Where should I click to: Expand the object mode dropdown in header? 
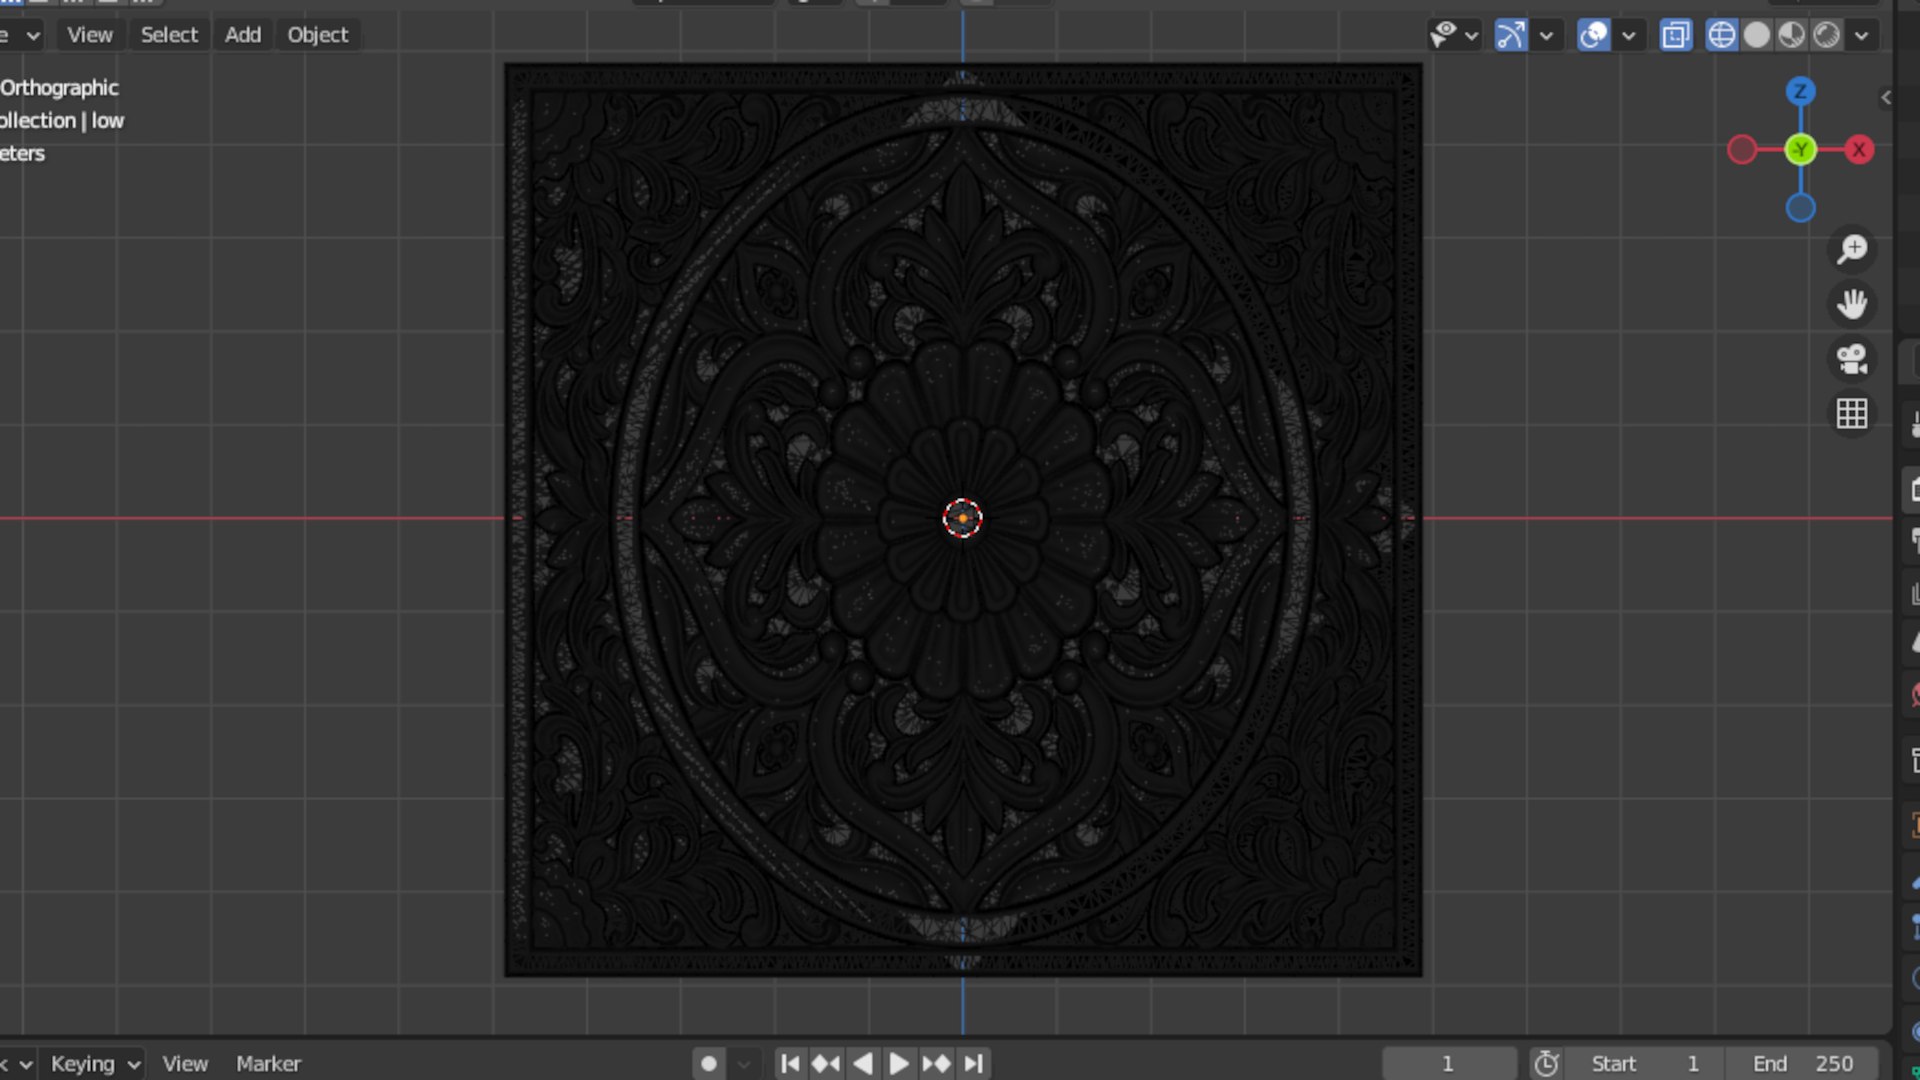(x=21, y=35)
